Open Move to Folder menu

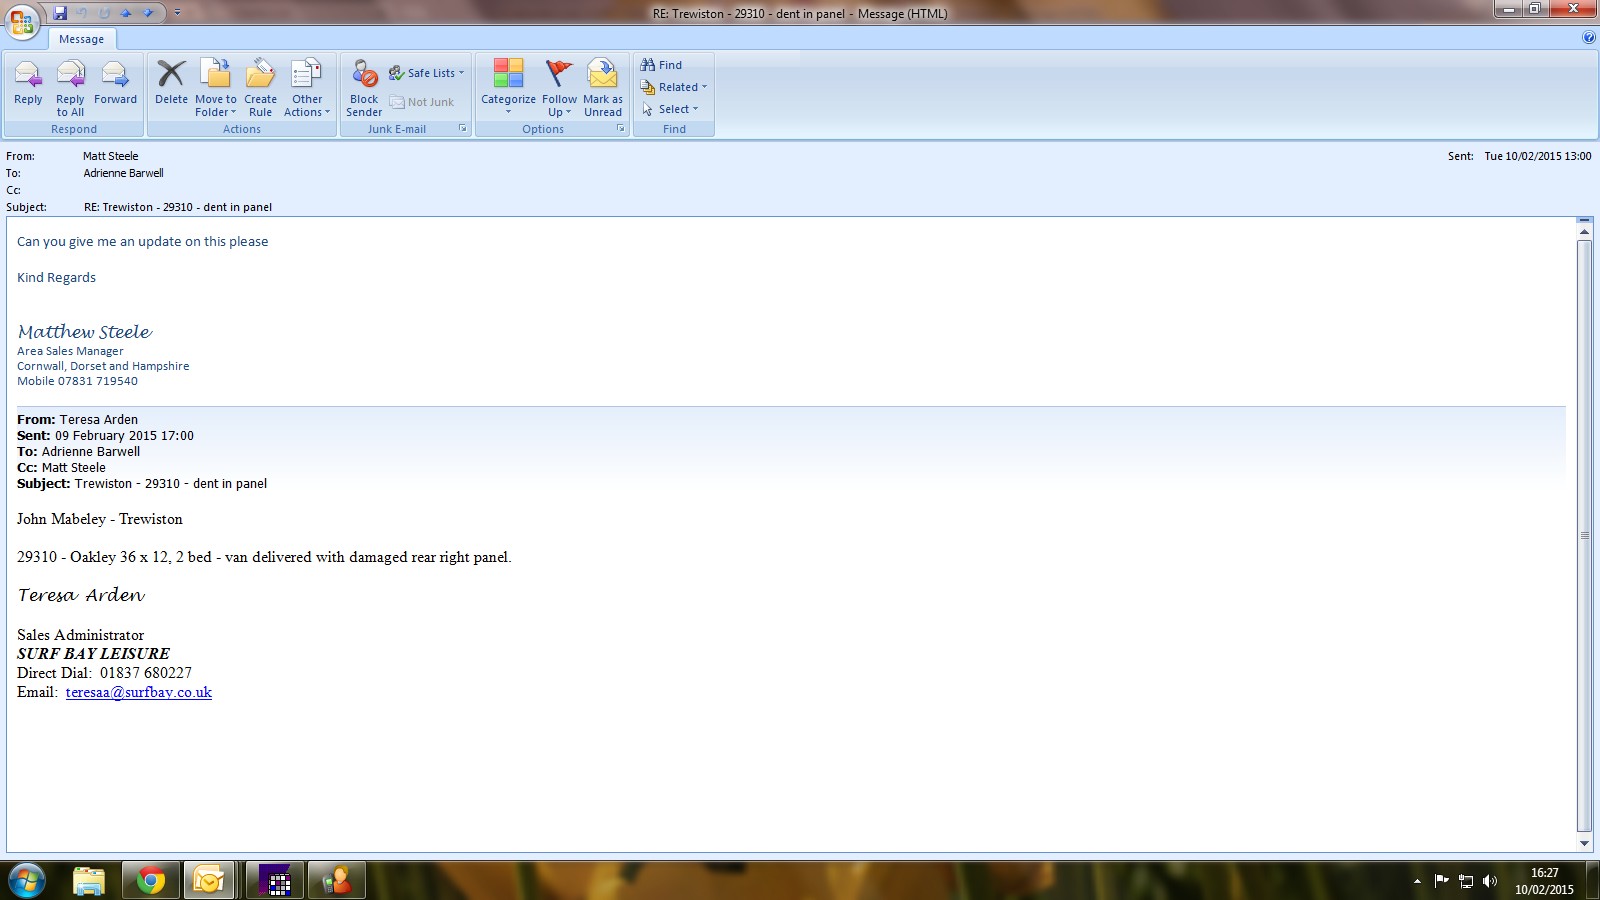point(216,88)
